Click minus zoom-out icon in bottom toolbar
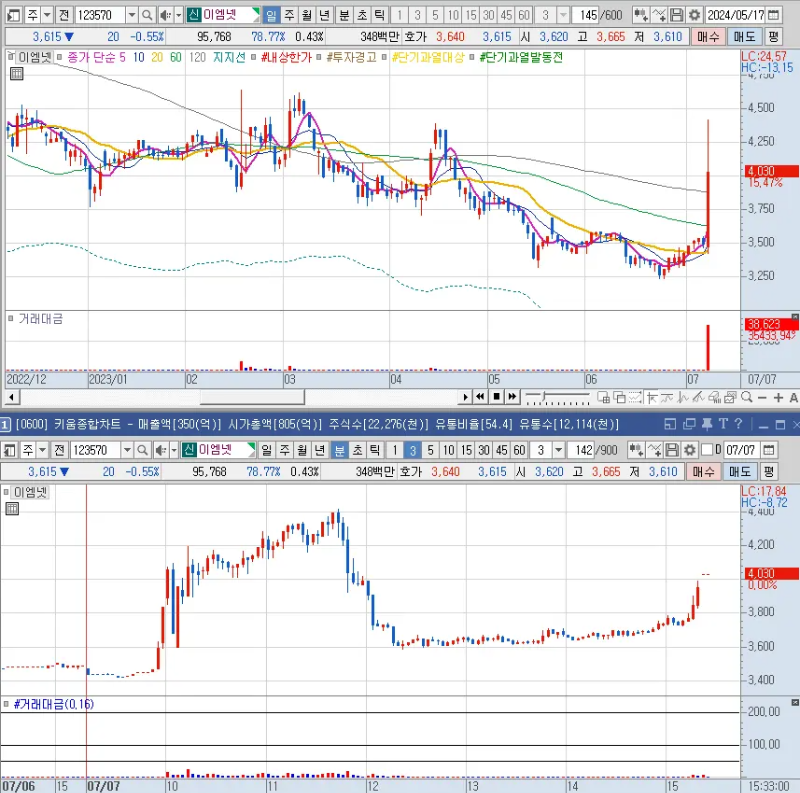 coord(762,398)
